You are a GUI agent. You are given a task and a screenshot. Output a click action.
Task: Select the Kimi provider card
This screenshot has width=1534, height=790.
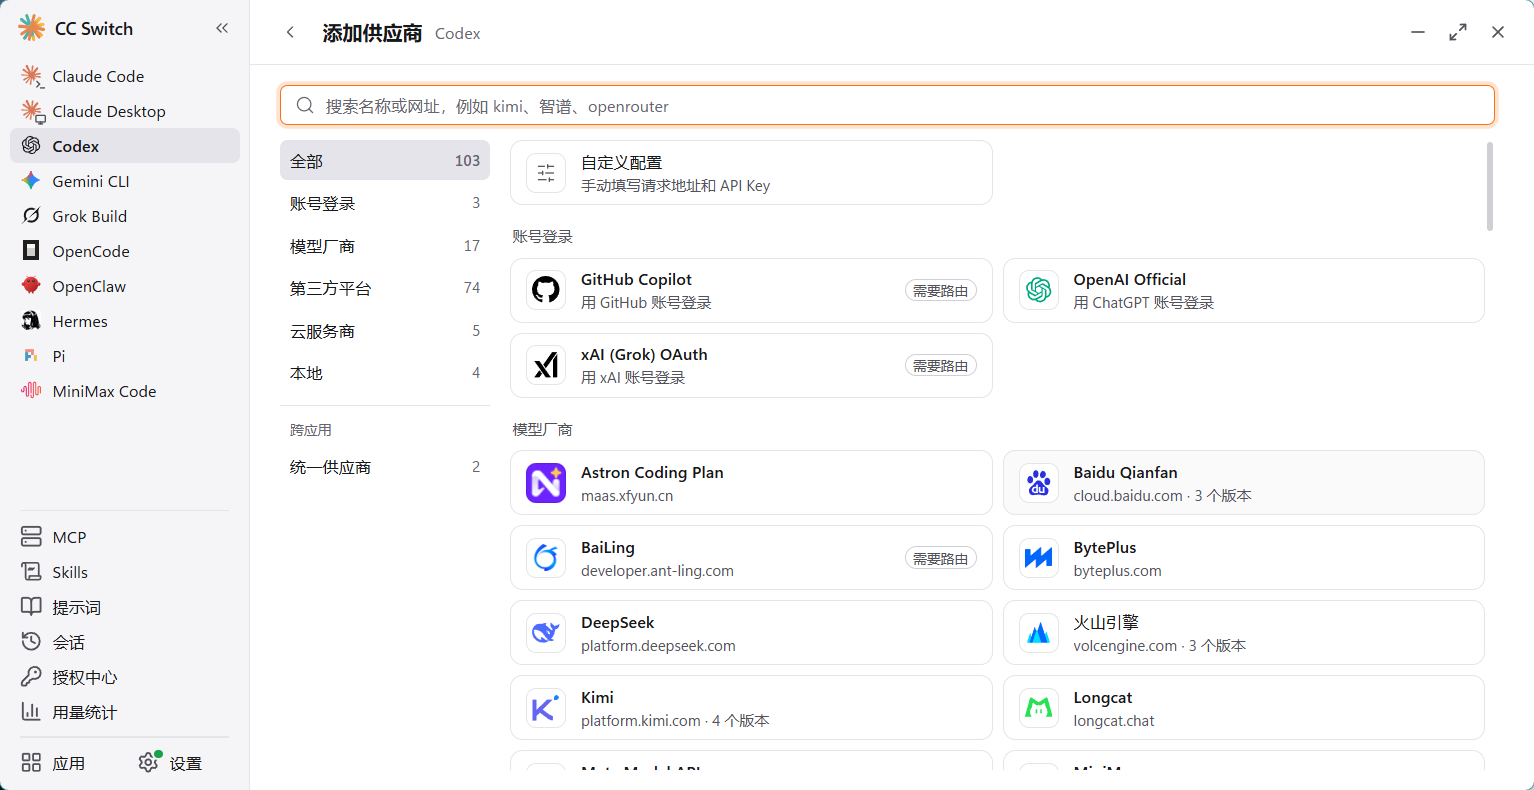751,708
